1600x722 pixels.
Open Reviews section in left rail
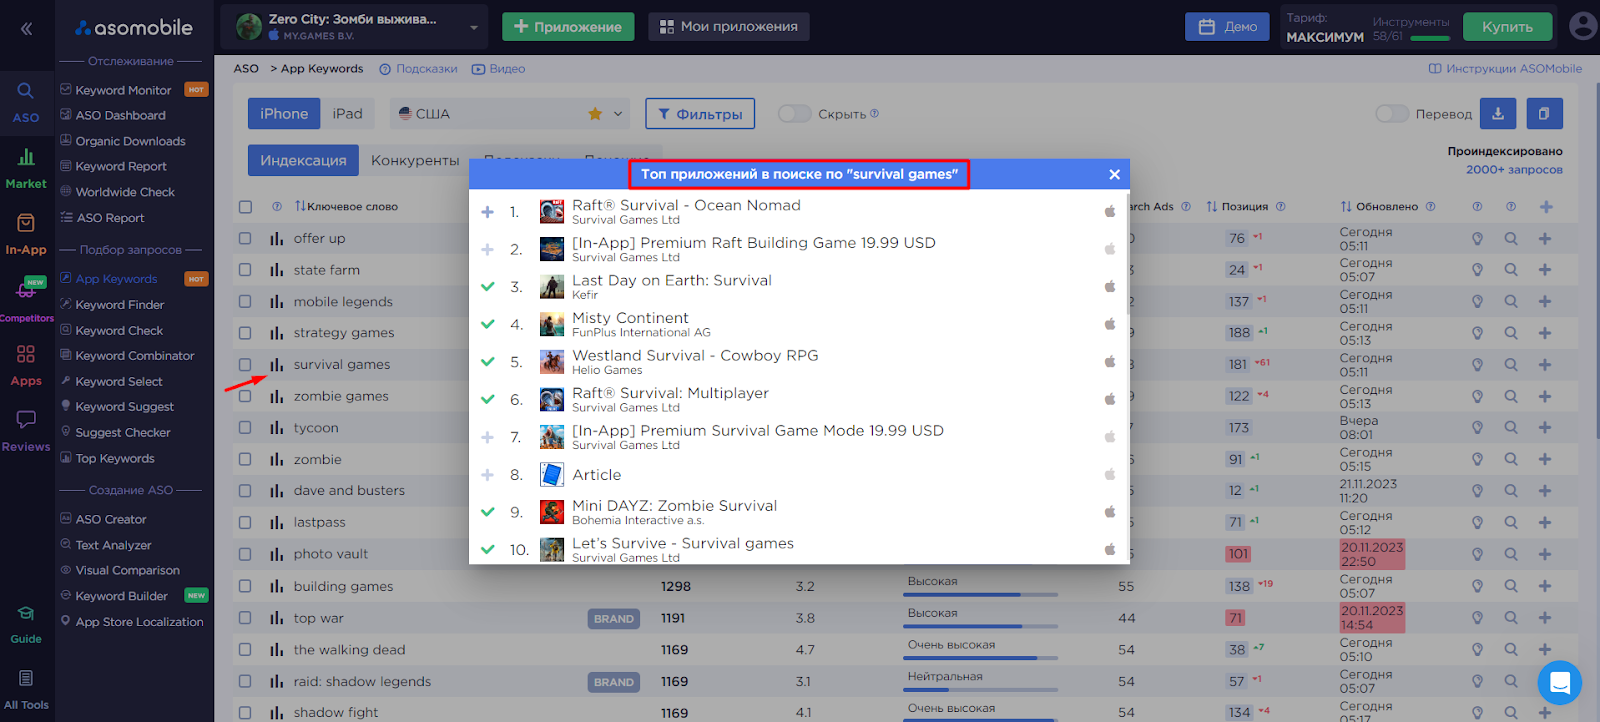[26, 431]
